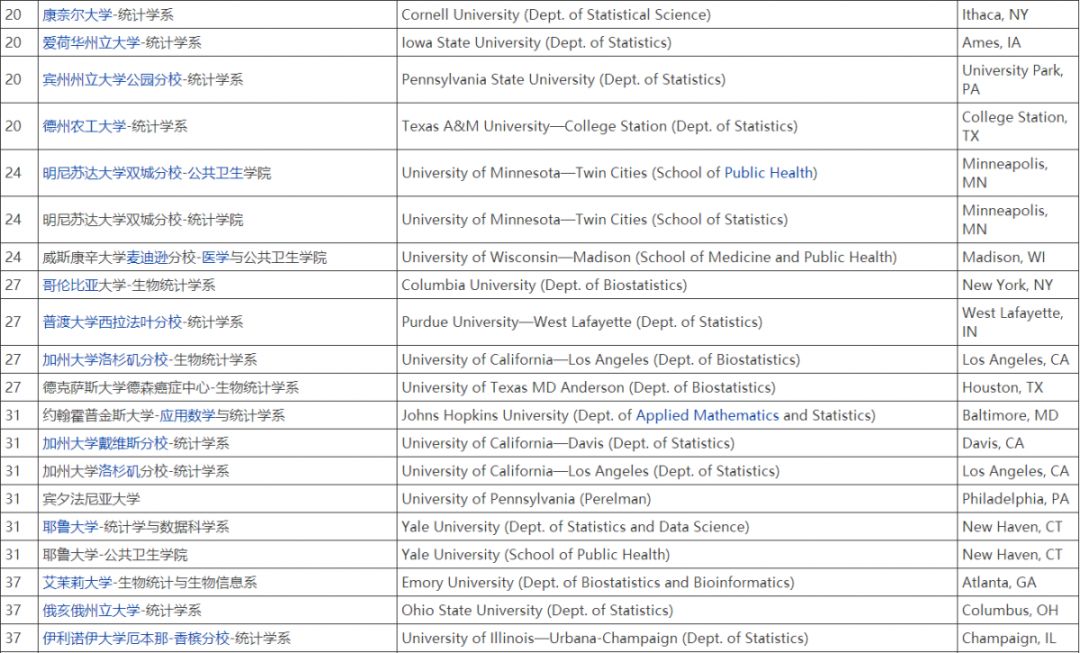The width and height of the screenshot is (1080, 653).
Task: Click the Public Health link in Minnesota row
Action: coord(769,173)
